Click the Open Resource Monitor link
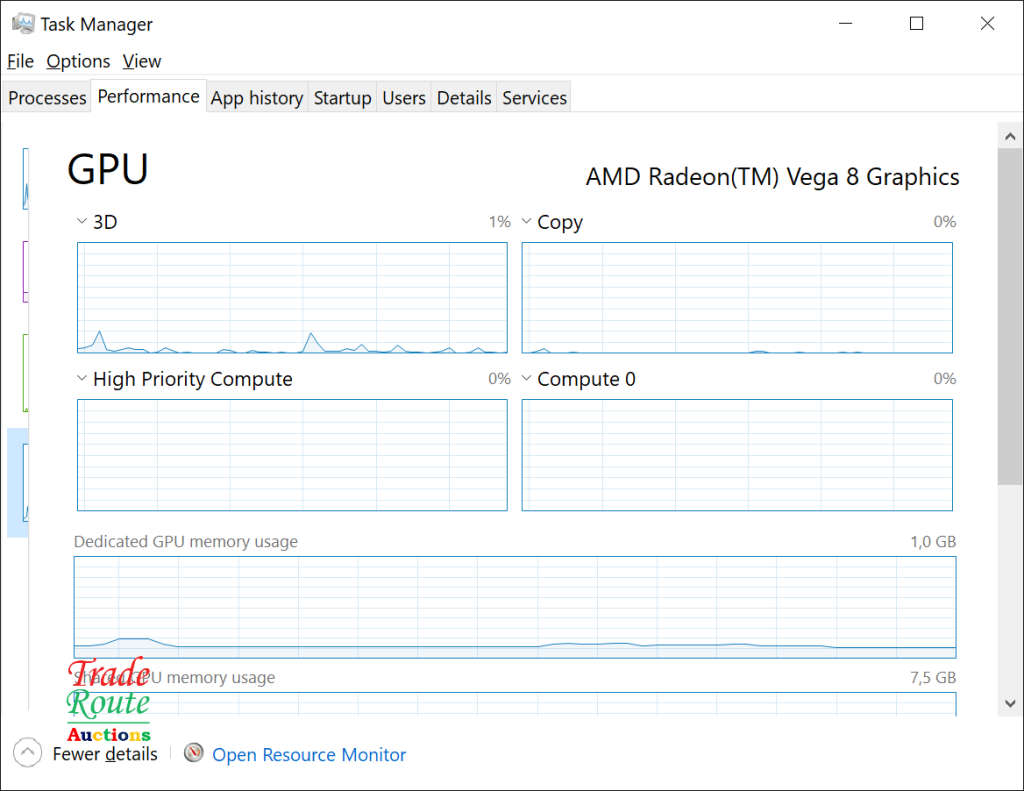1024x791 pixels. pyautogui.click(x=309, y=755)
